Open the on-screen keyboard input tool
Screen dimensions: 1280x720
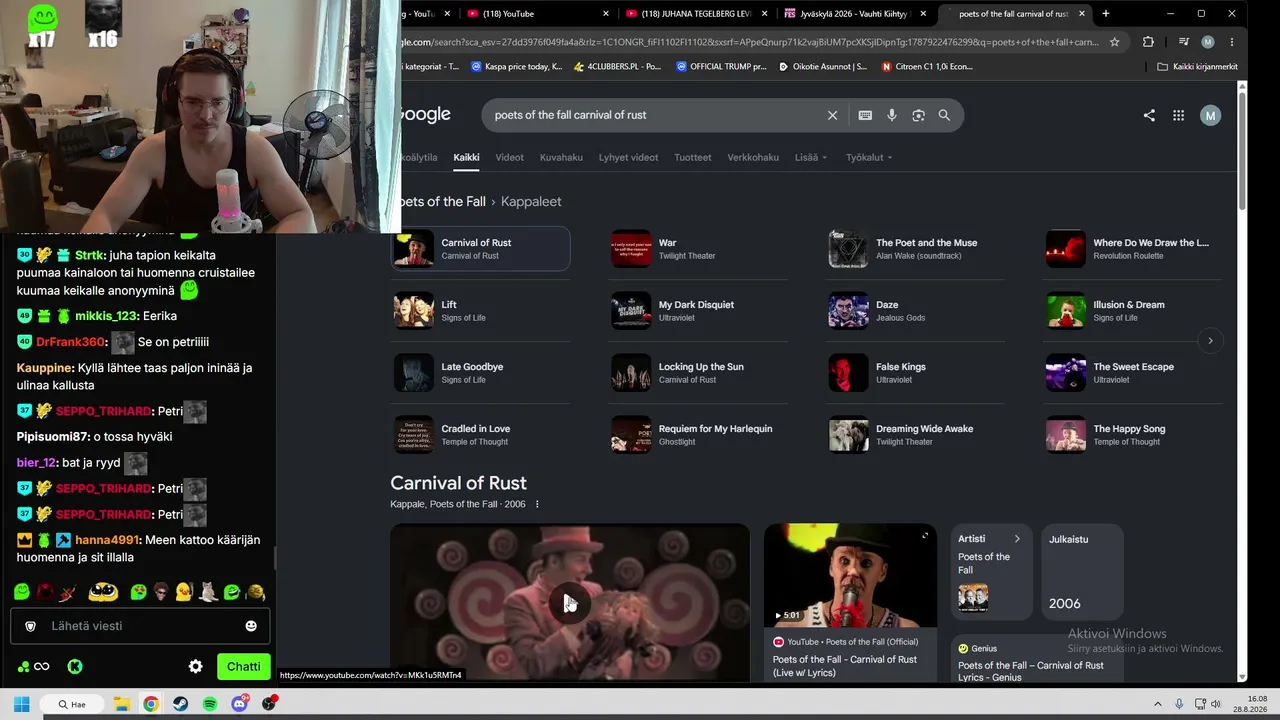pyautogui.click(x=865, y=115)
